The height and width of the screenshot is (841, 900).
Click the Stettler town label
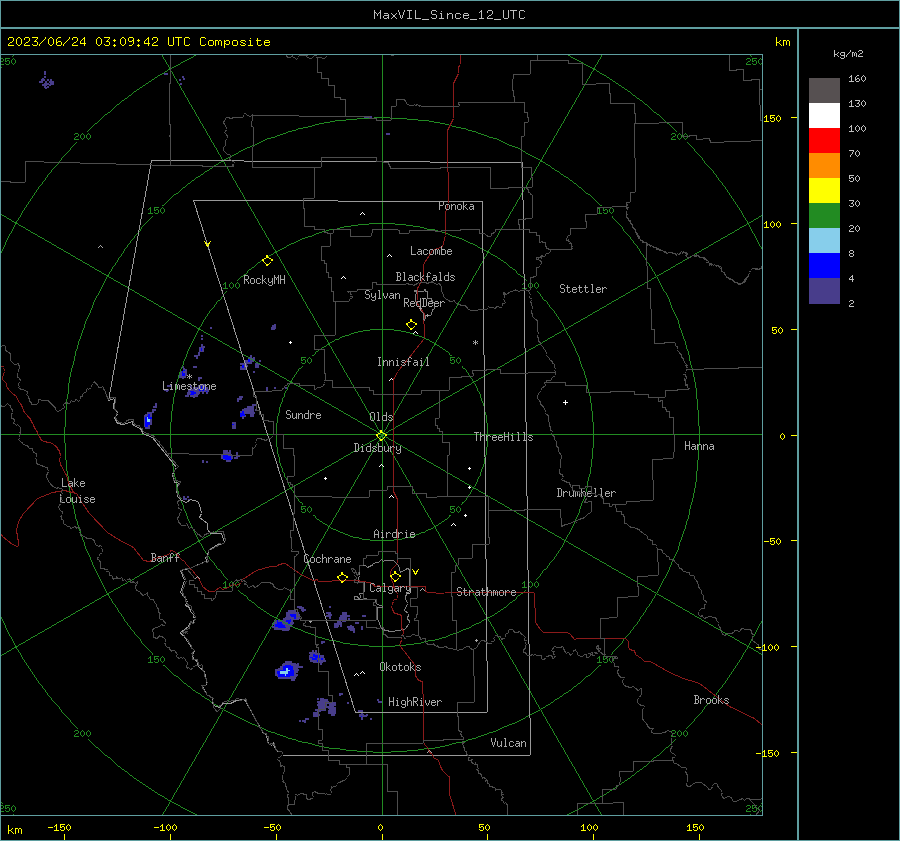tap(583, 289)
